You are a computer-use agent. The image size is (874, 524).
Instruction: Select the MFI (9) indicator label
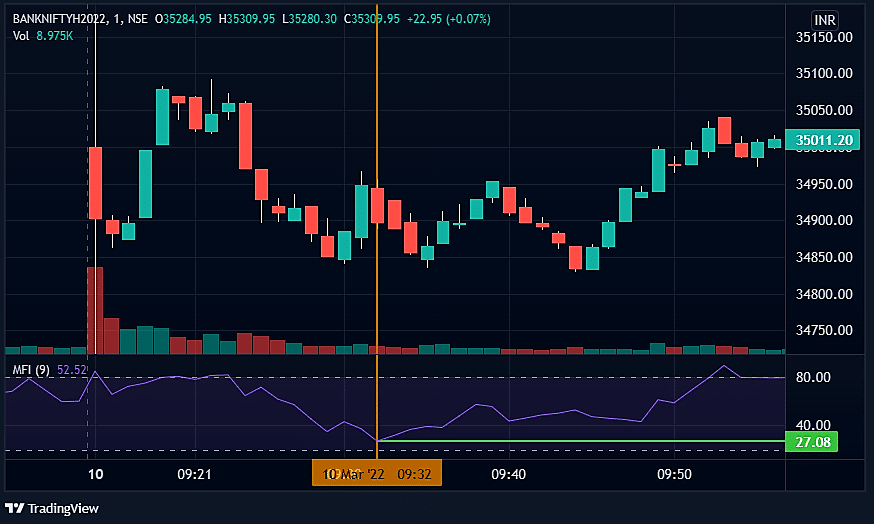30,370
